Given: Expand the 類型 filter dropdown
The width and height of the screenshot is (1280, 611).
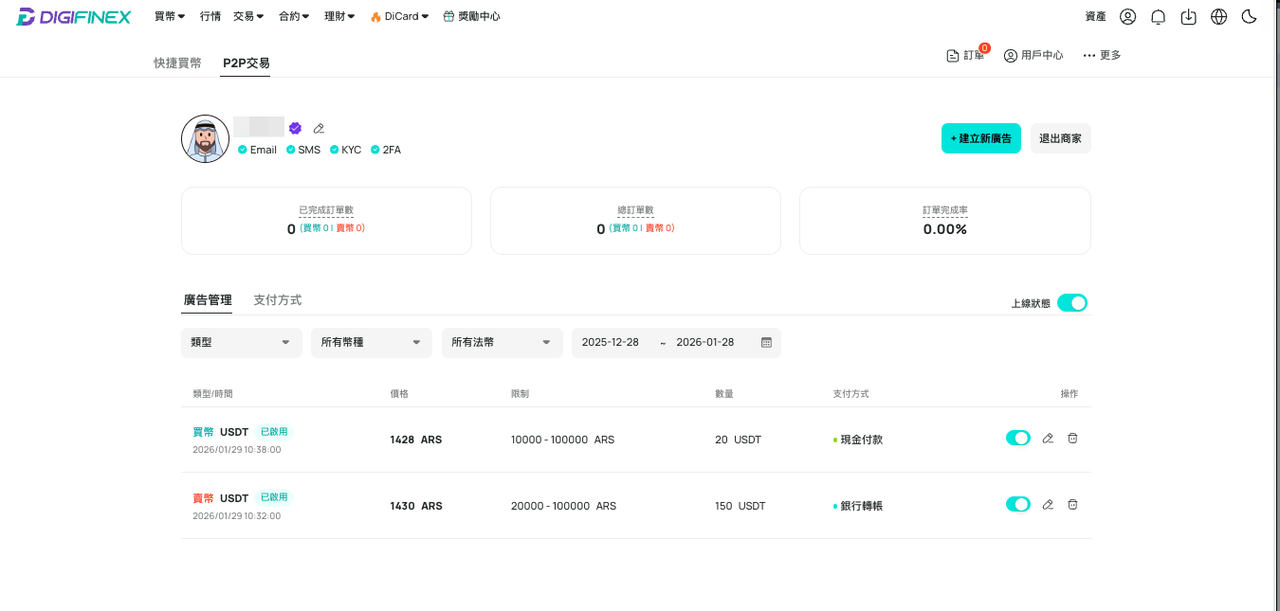Looking at the screenshot, I should [x=241, y=342].
